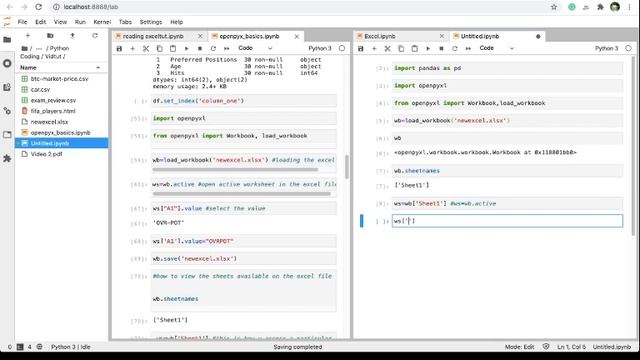The image size is (640, 360).
Task: Click the New Folder icon in file browser
Action: tap(50, 36)
